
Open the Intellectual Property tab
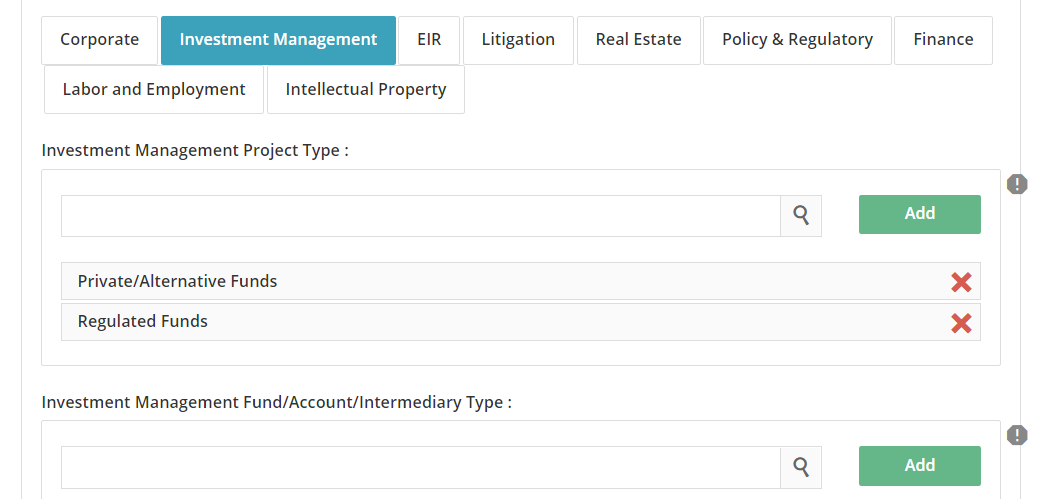pyautogui.click(x=366, y=90)
